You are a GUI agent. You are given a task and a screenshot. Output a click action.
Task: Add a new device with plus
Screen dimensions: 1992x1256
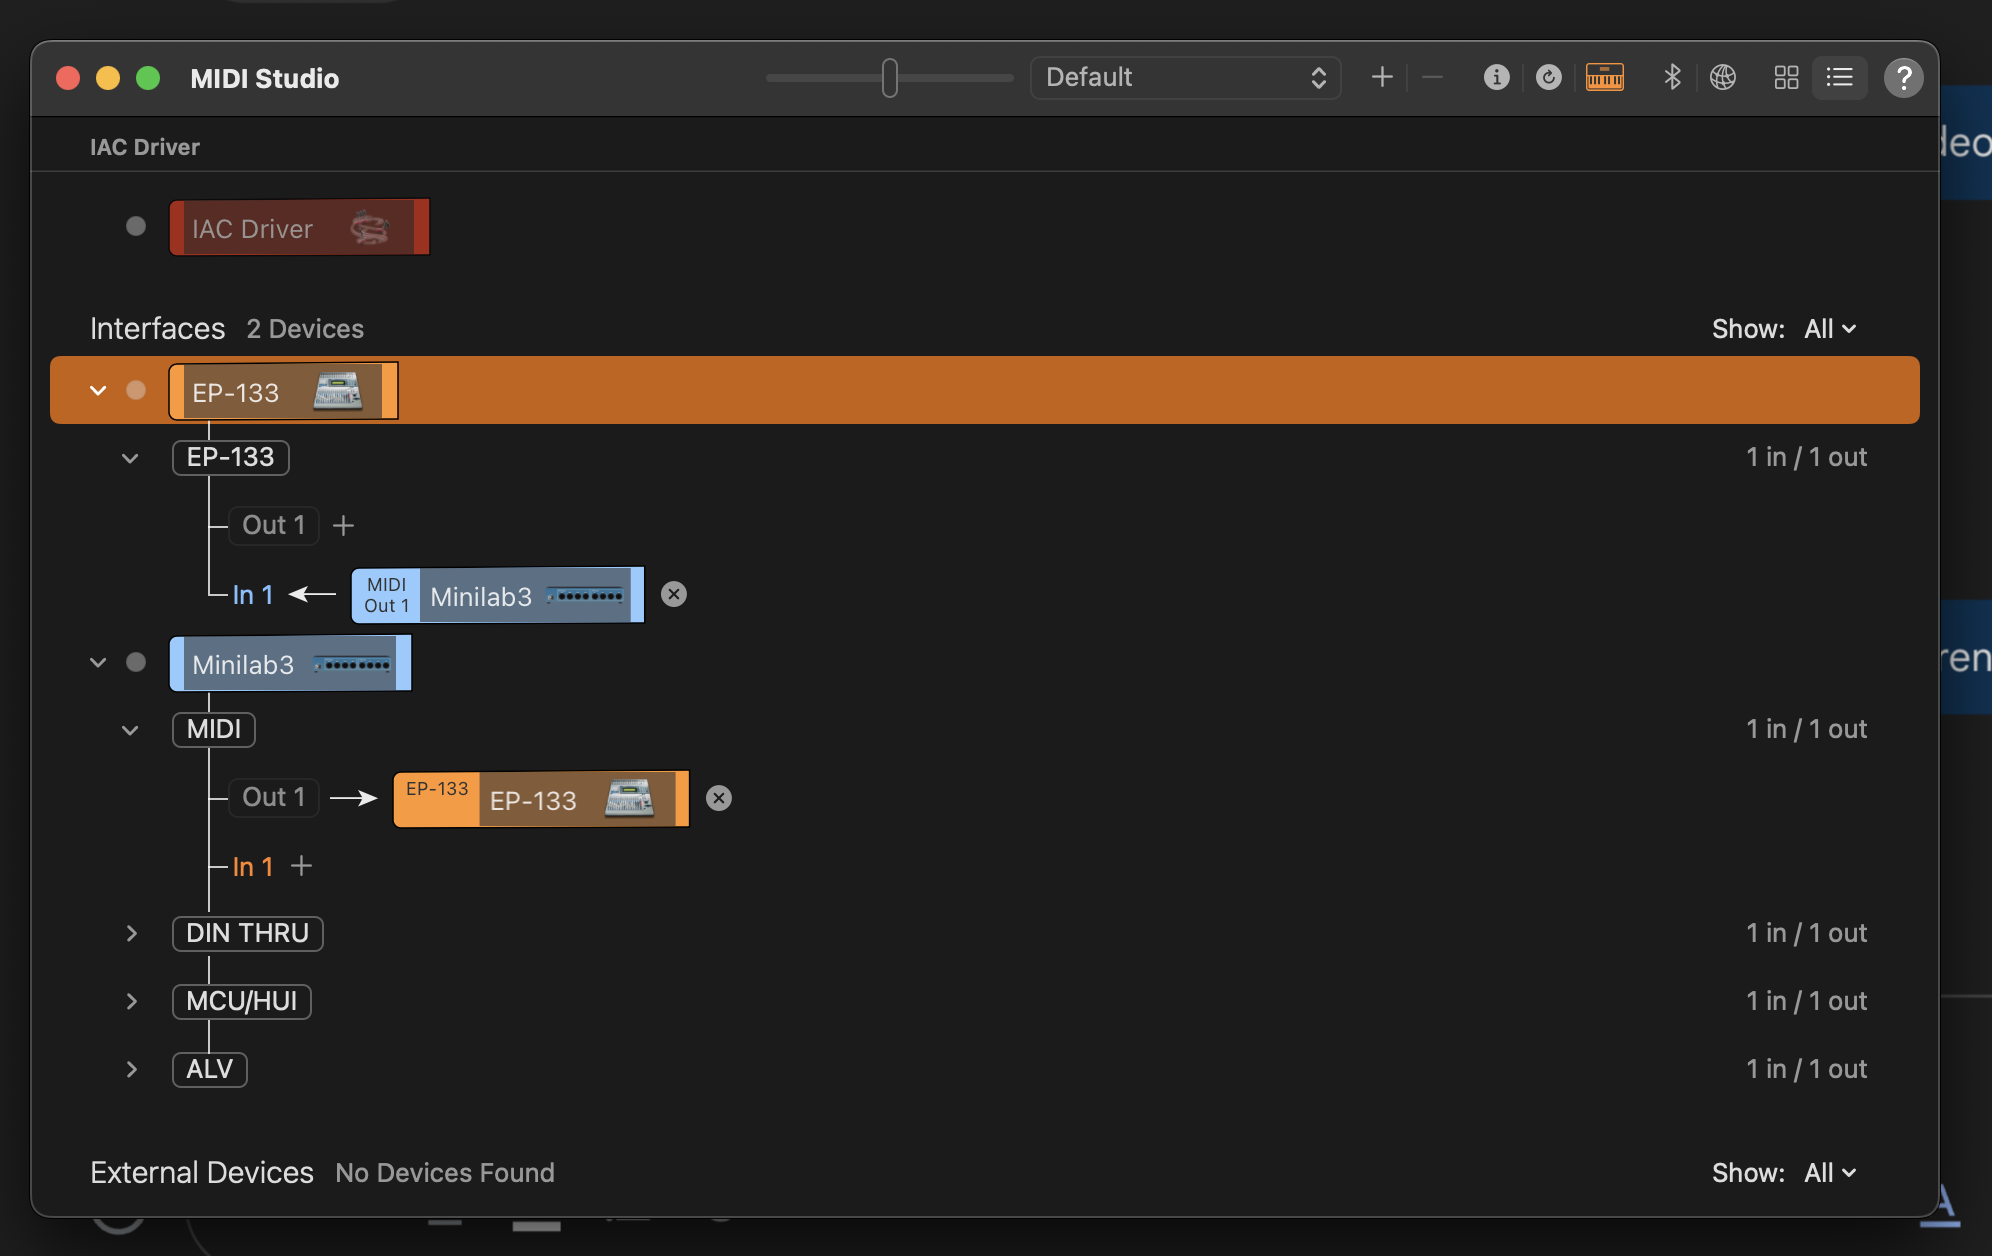pos(1382,77)
